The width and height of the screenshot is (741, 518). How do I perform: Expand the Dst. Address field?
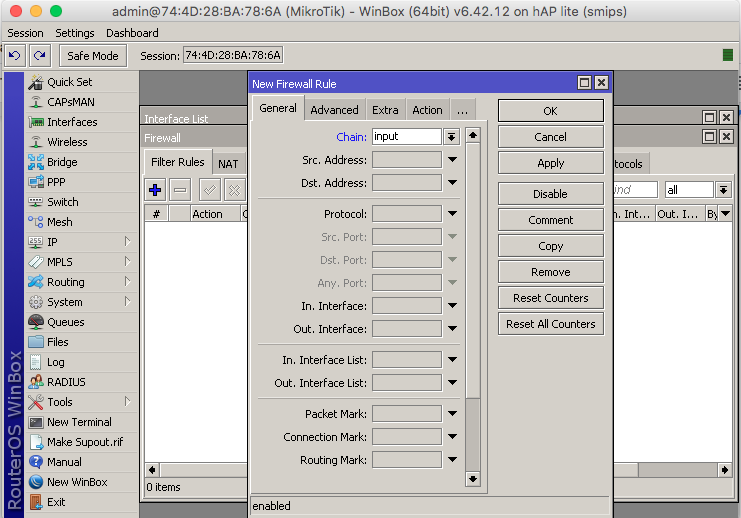(452, 182)
